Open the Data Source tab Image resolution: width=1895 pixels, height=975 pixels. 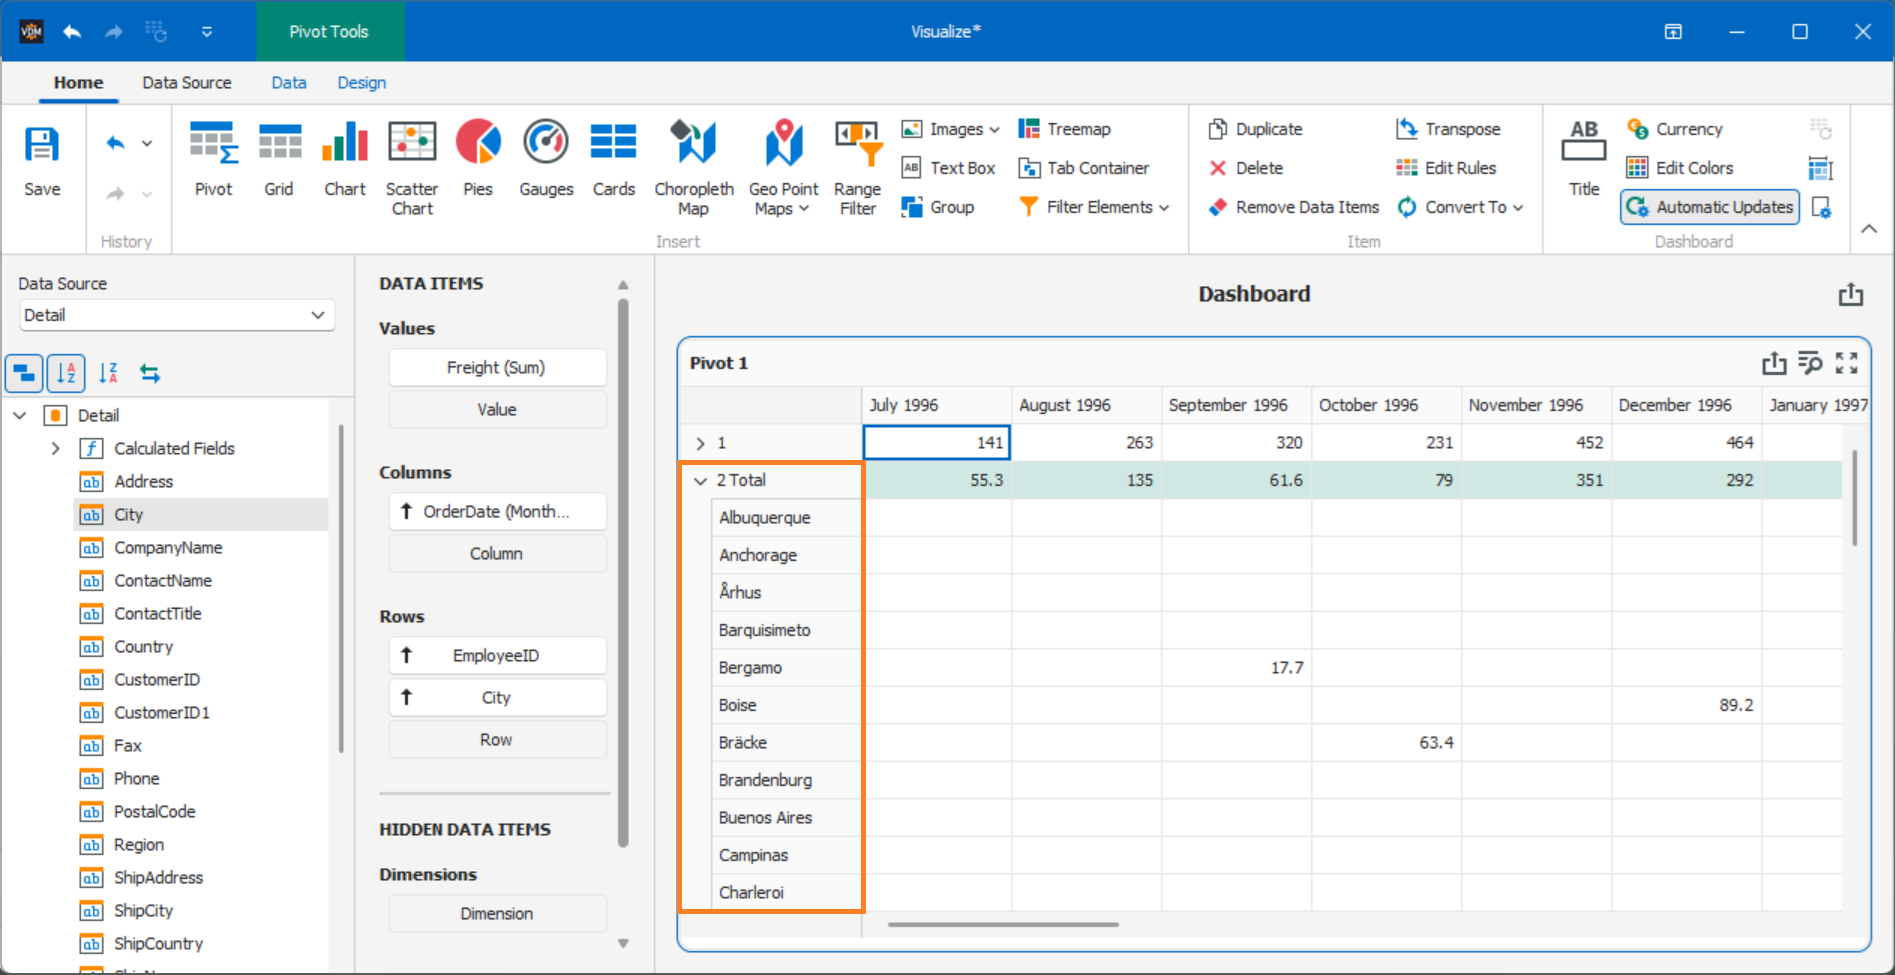pyautogui.click(x=186, y=82)
